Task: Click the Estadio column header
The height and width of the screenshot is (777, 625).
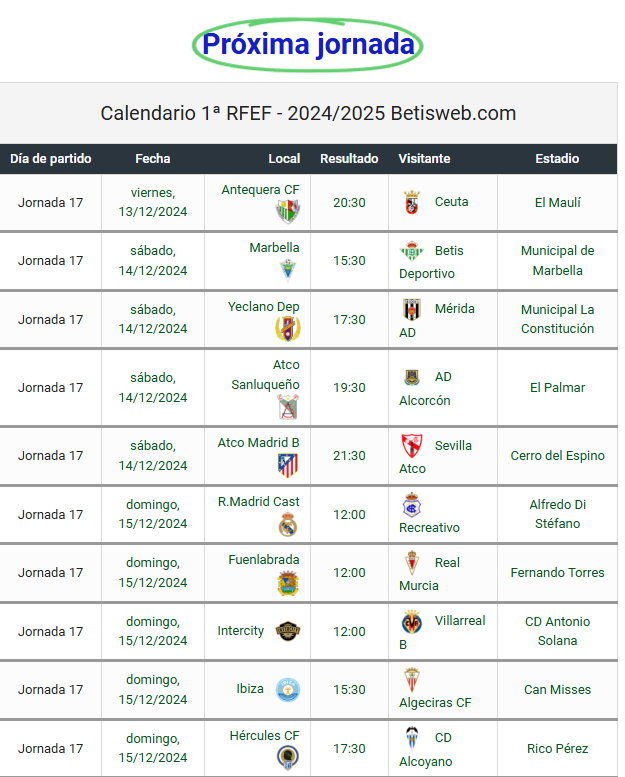Action: 557,159
